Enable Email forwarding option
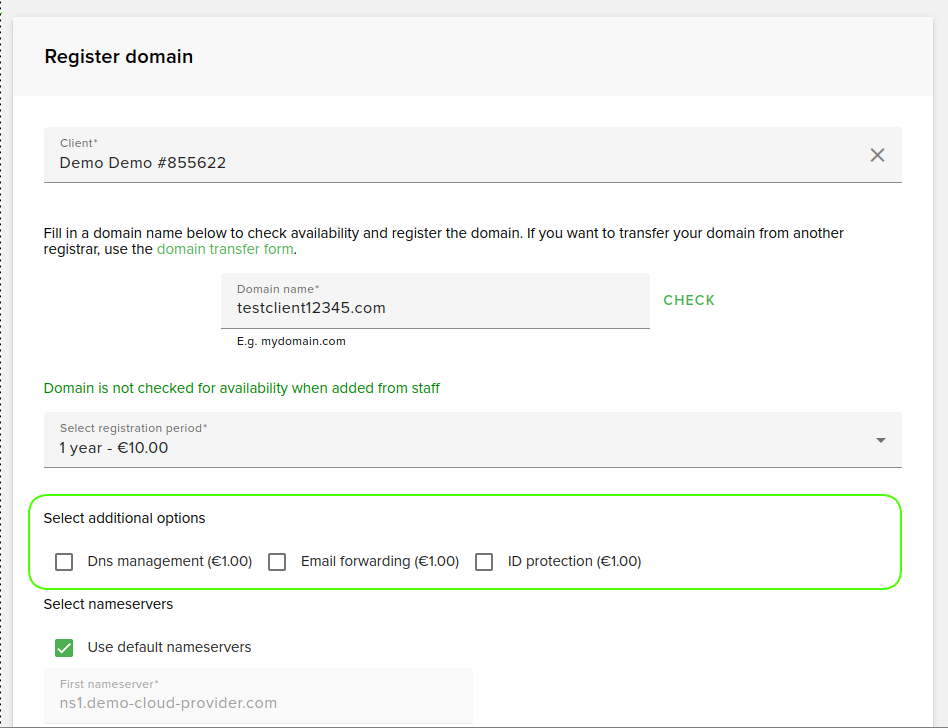 (277, 561)
